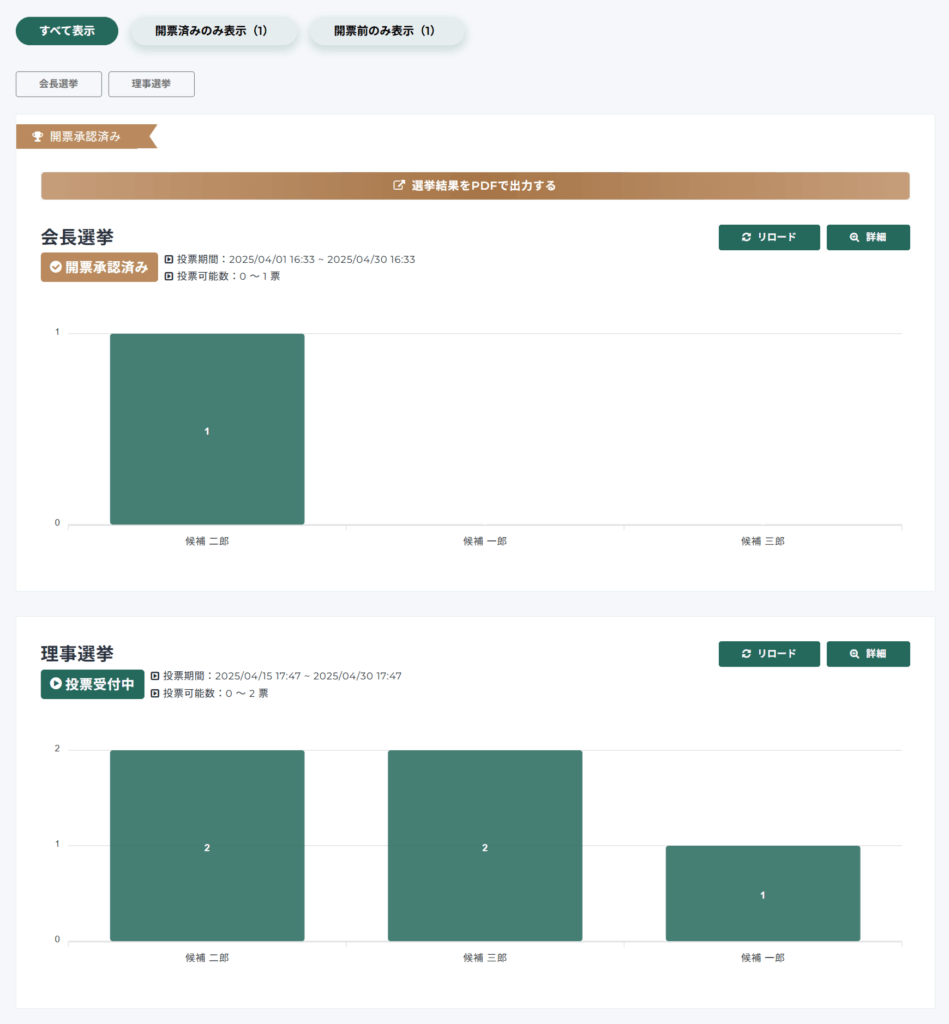
Task: Click the 投票受付中 status badge
Action: point(92,684)
